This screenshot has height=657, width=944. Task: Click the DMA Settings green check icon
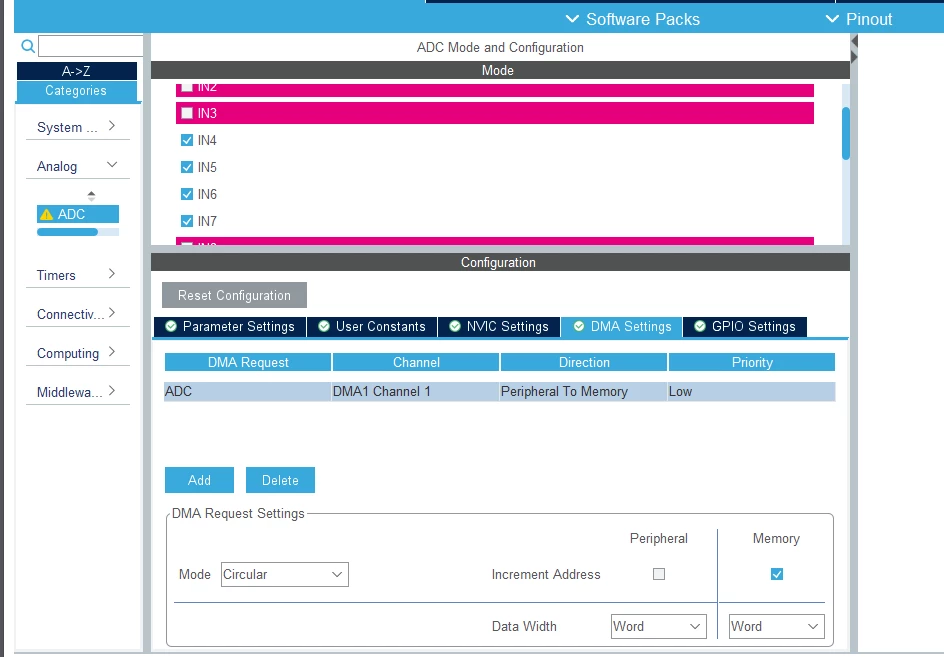tap(579, 326)
